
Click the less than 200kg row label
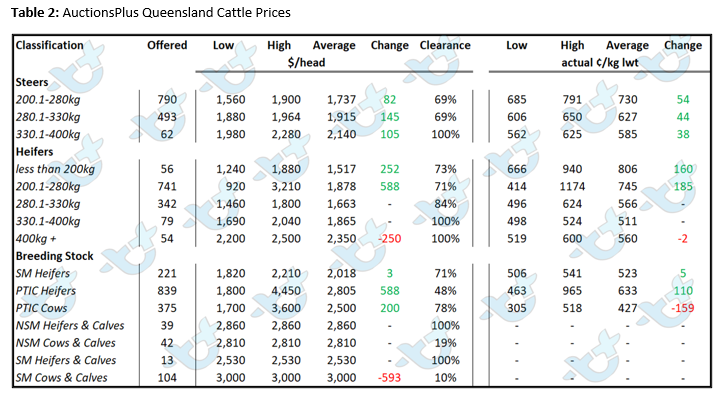click(55, 169)
